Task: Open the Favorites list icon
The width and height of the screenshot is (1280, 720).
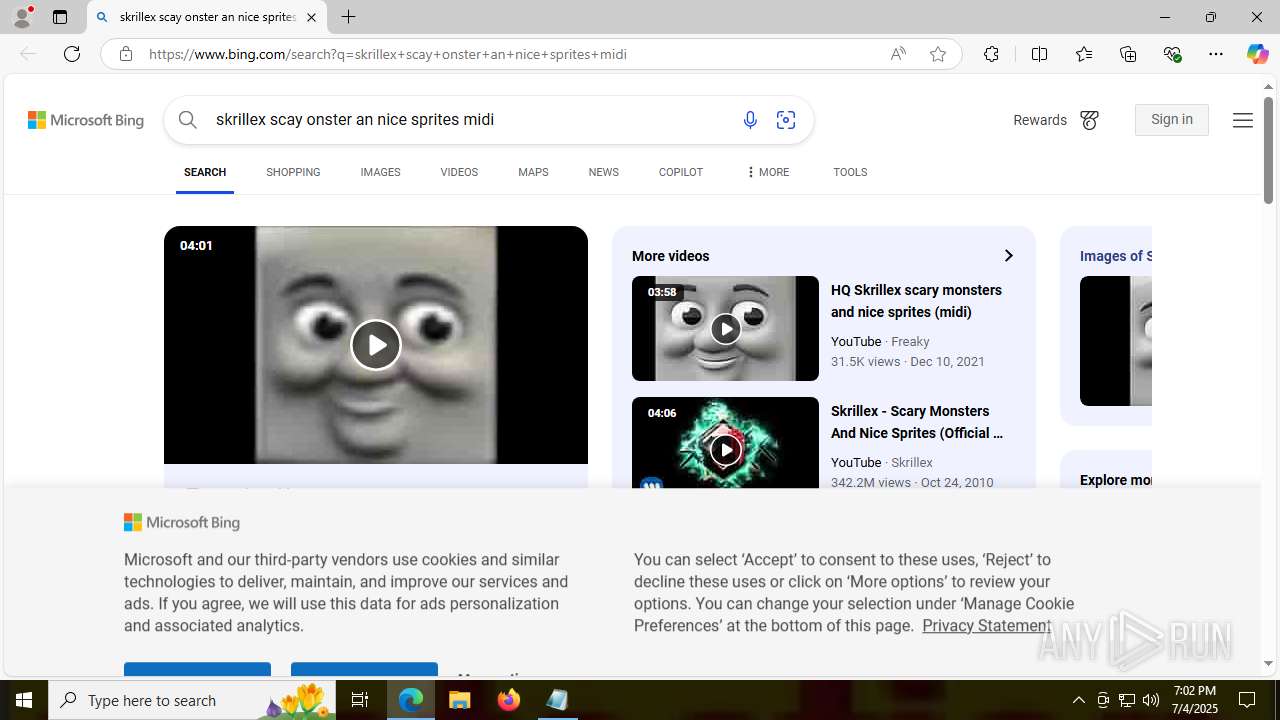Action: tap(1084, 54)
